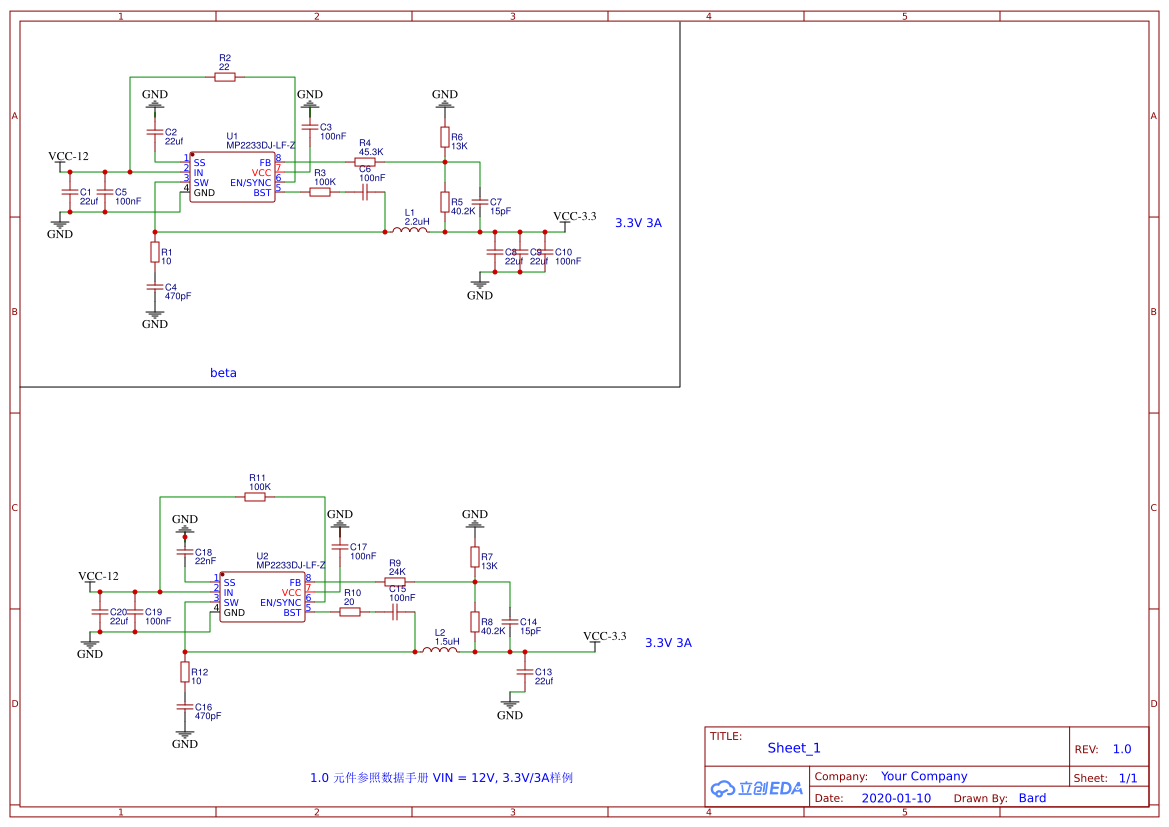Screen dimensions: 1169x827
Task: Select the U1 chip's EN/SYNC pin label
Action: pos(250,183)
